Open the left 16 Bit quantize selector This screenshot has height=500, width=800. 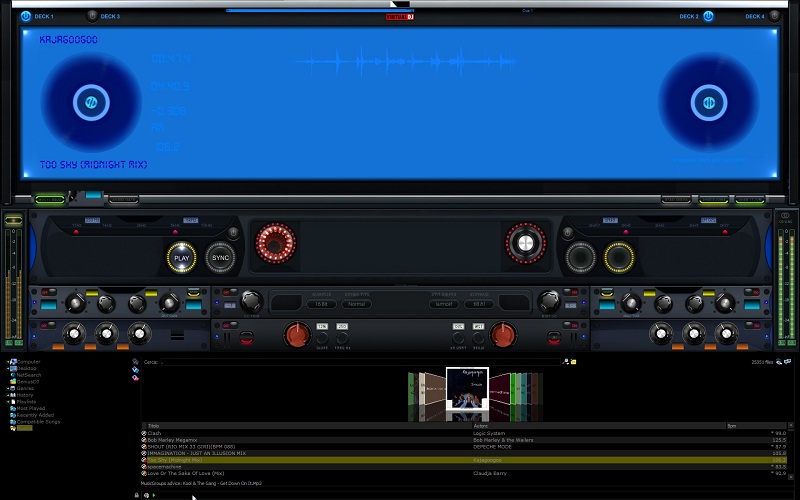coord(321,304)
